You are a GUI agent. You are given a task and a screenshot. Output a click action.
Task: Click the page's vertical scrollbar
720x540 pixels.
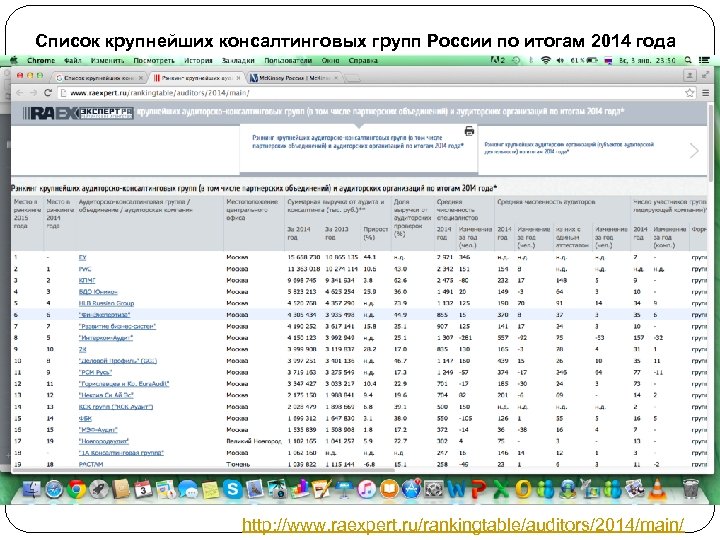[711, 143]
